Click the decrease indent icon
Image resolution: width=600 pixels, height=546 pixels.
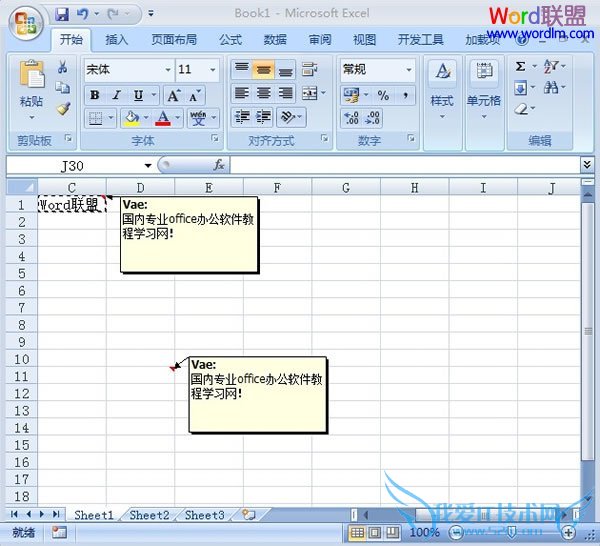click(242, 117)
